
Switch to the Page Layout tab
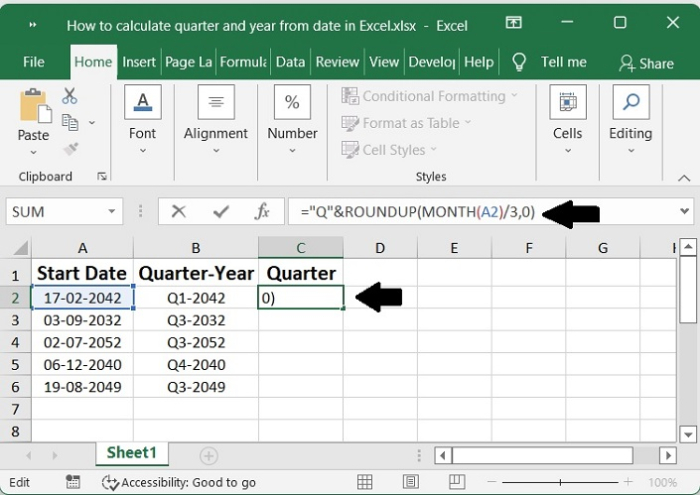(x=188, y=62)
